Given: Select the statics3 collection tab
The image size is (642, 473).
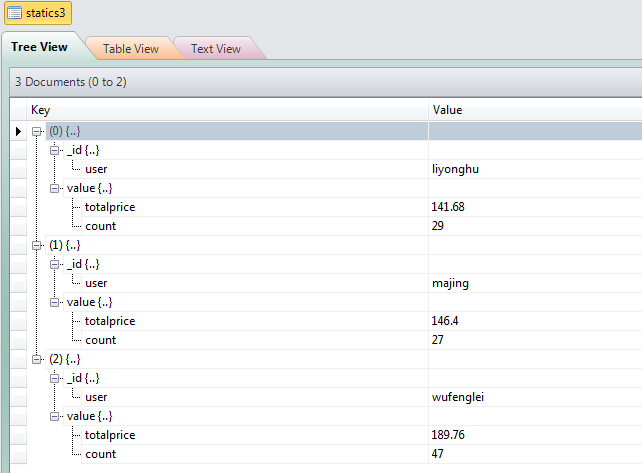Looking at the screenshot, I should pos(38,13).
